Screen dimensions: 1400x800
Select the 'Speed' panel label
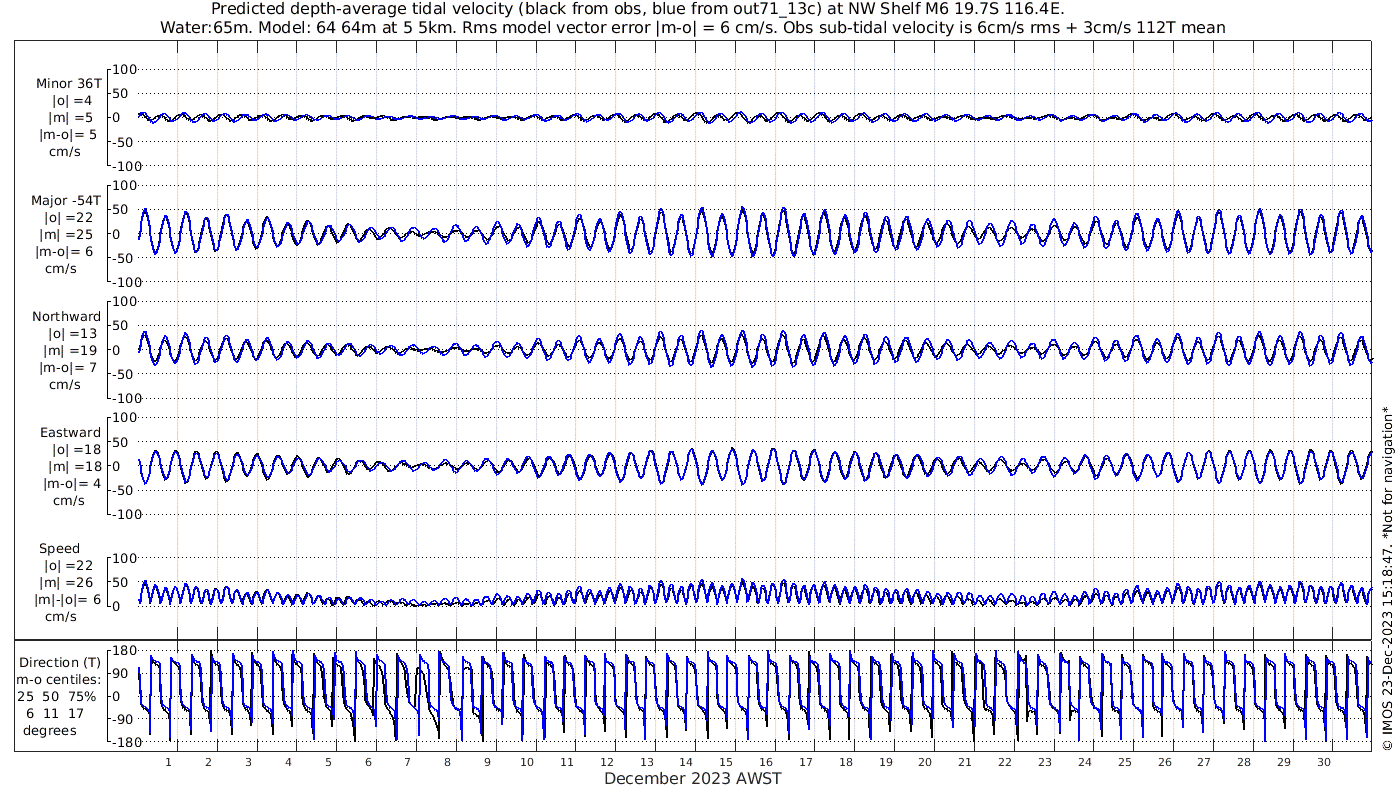pyautogui.click(x=60, y=549)
